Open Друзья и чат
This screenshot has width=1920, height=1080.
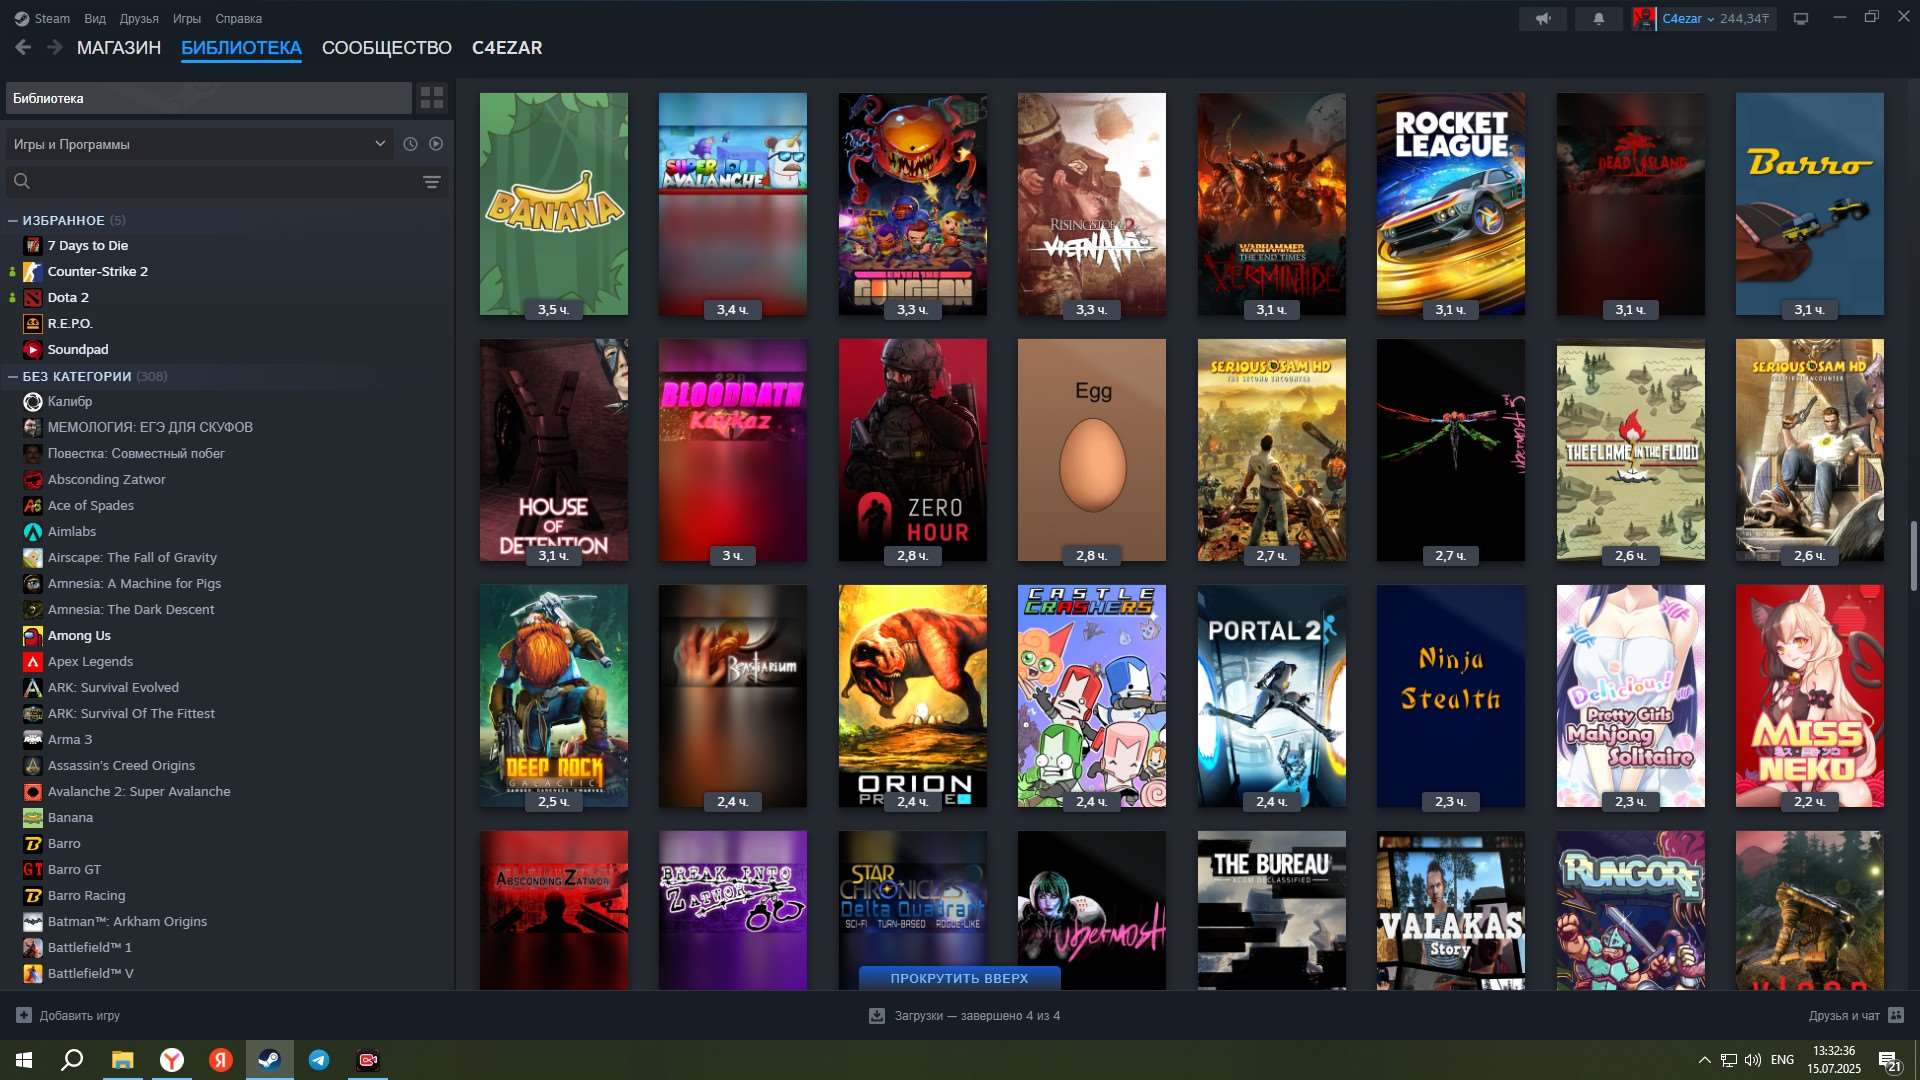pos(1844,1015)
